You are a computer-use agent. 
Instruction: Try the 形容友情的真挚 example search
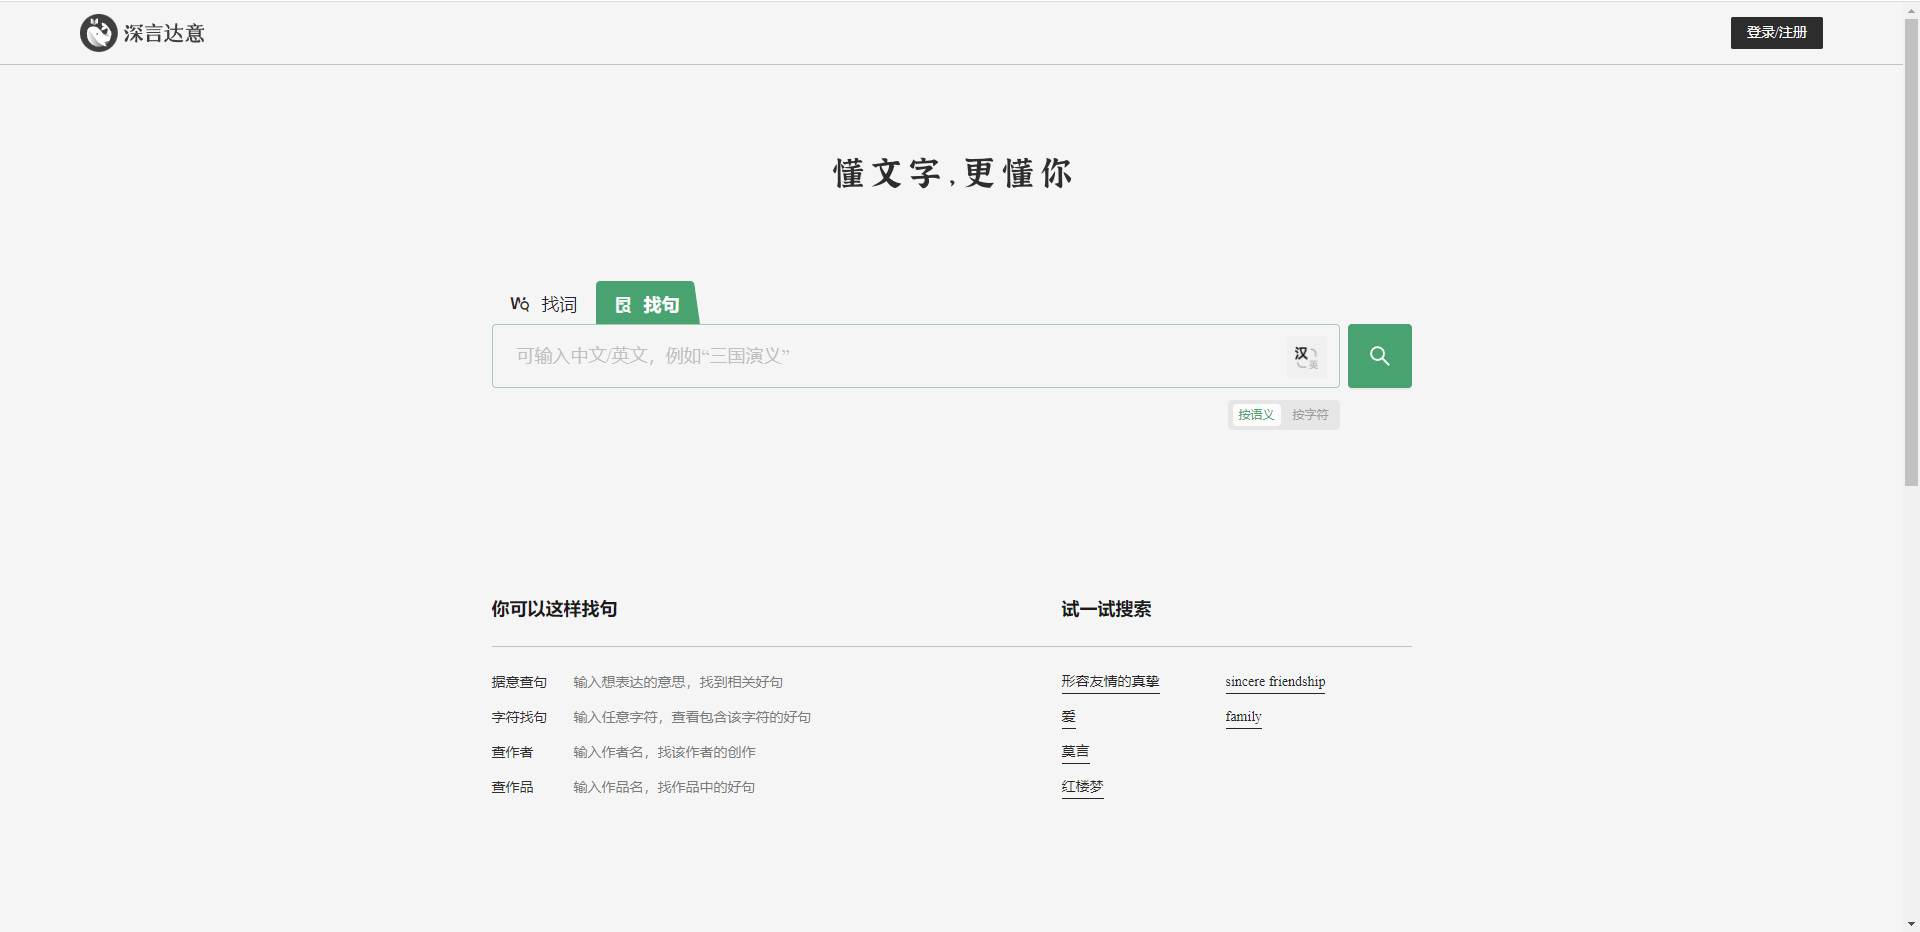click(x=1109, y=681)
